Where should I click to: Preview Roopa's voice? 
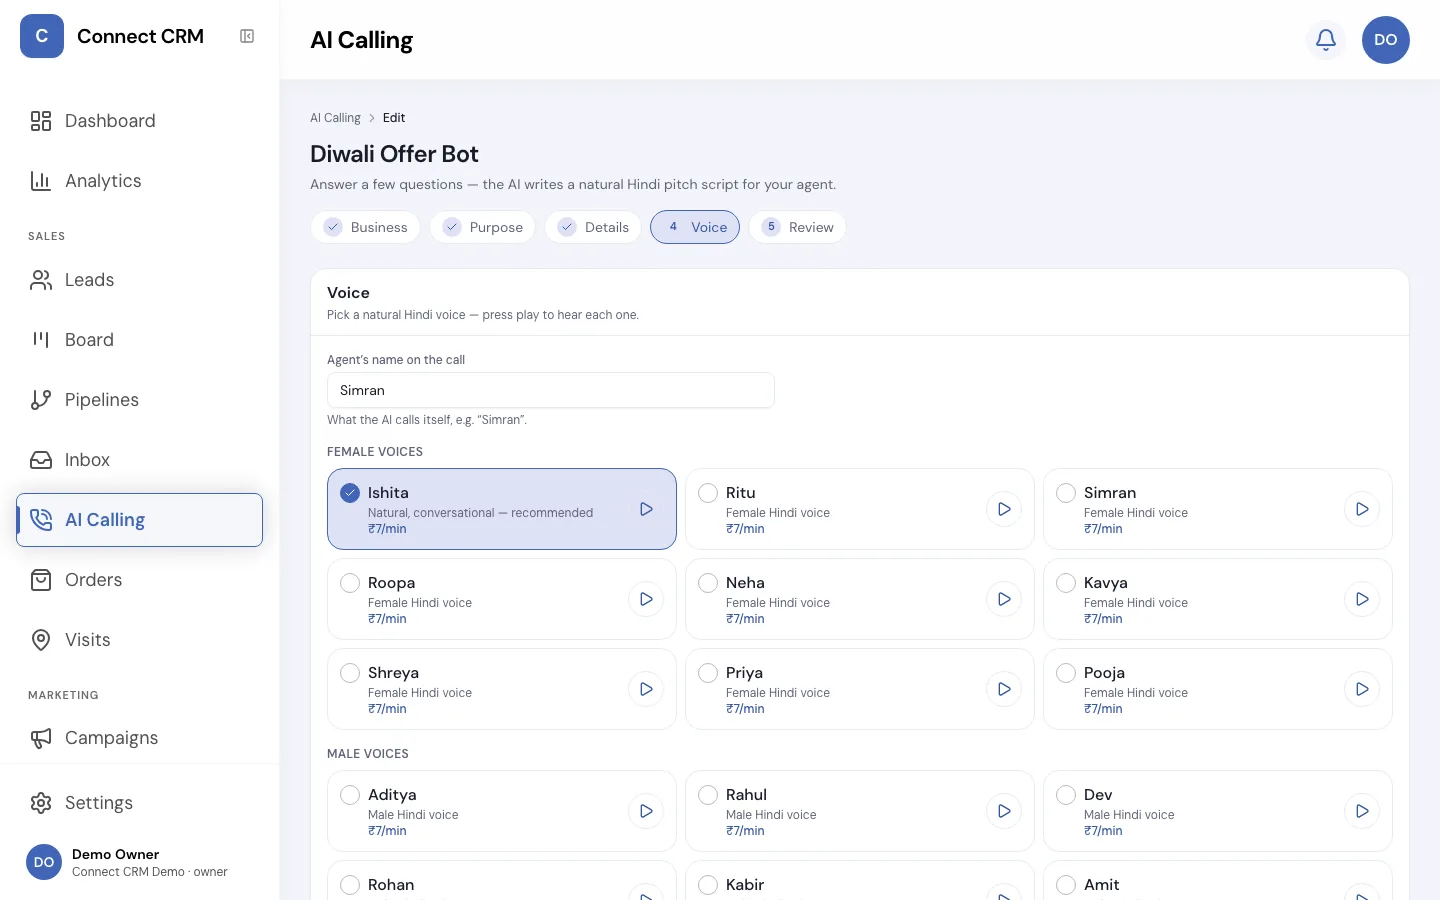point(646,599)
